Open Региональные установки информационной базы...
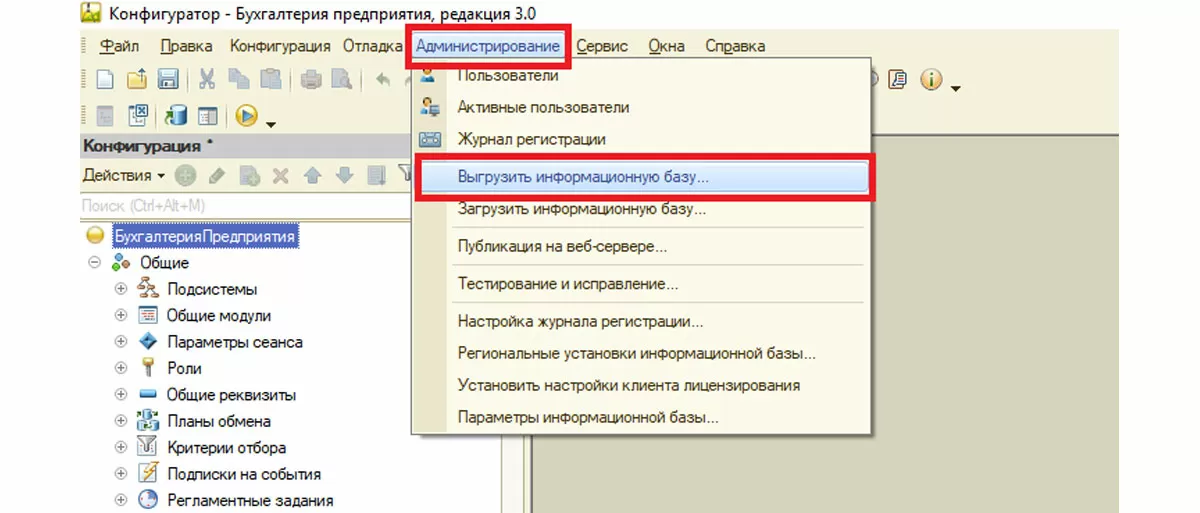The width and height of the screenshot is (1200, 513). 641,354
